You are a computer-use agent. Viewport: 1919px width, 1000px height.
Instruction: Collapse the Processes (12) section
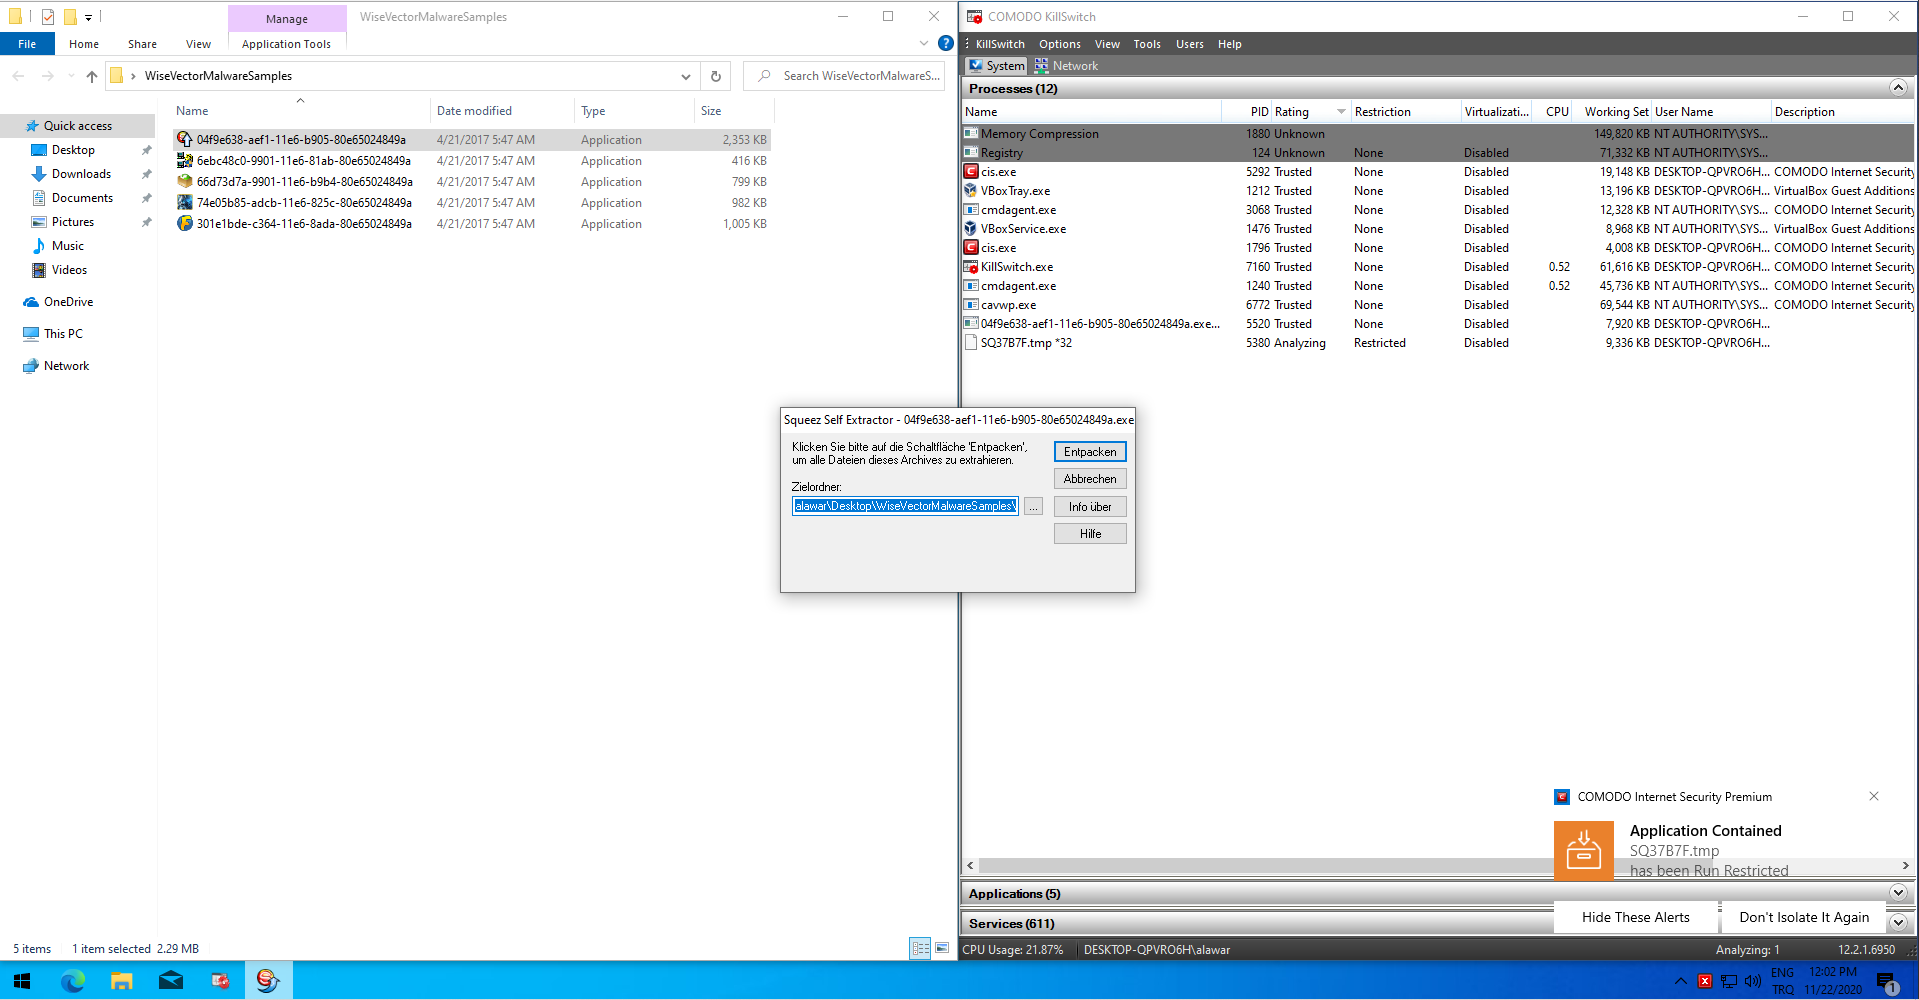tap(1898, 88)
